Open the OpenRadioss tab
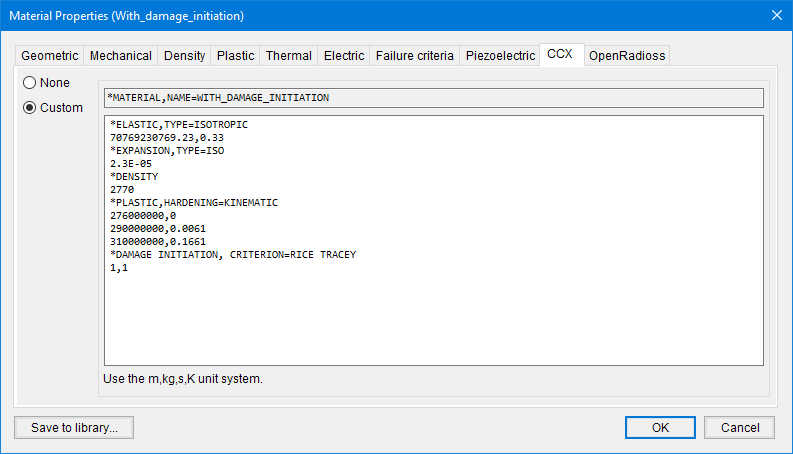The height and width of the screenshot is (454, 793). coord(626,56)
